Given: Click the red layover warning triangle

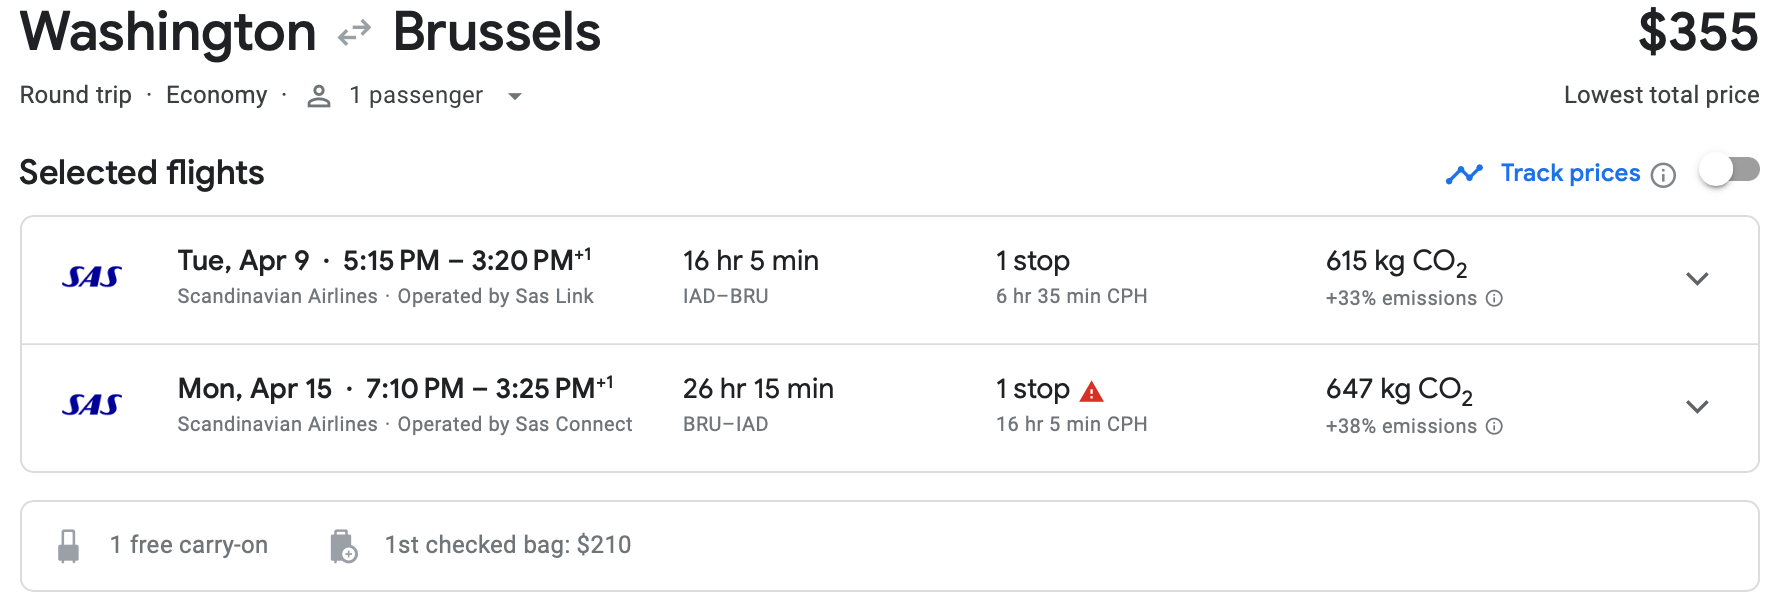Looking at the screenshot, I should coord(1092,391).
